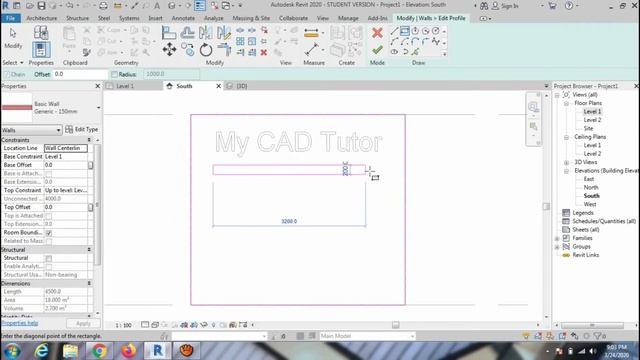640x360 pixels.
Task: Select the Modify arrow tool
Action: click(x=13, y=33)
